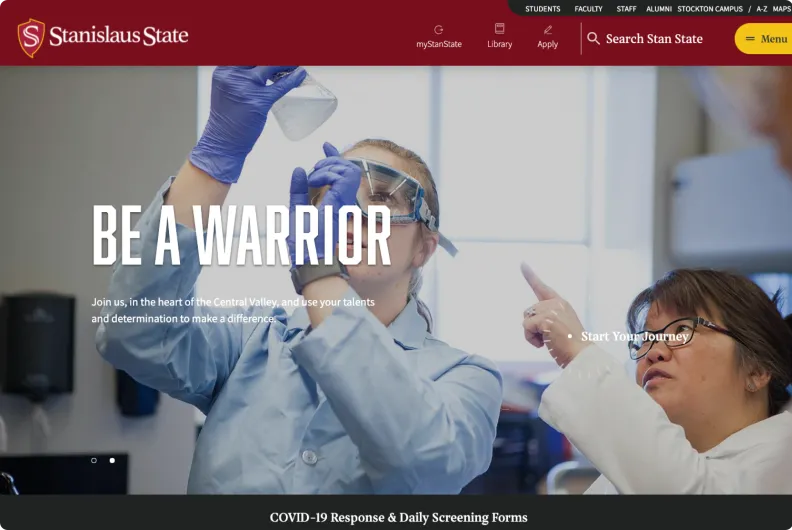The height and width of the screenshot is (530, 792).
Task: Select the second slideshow dot indicator
Action: tap(112, 460)
